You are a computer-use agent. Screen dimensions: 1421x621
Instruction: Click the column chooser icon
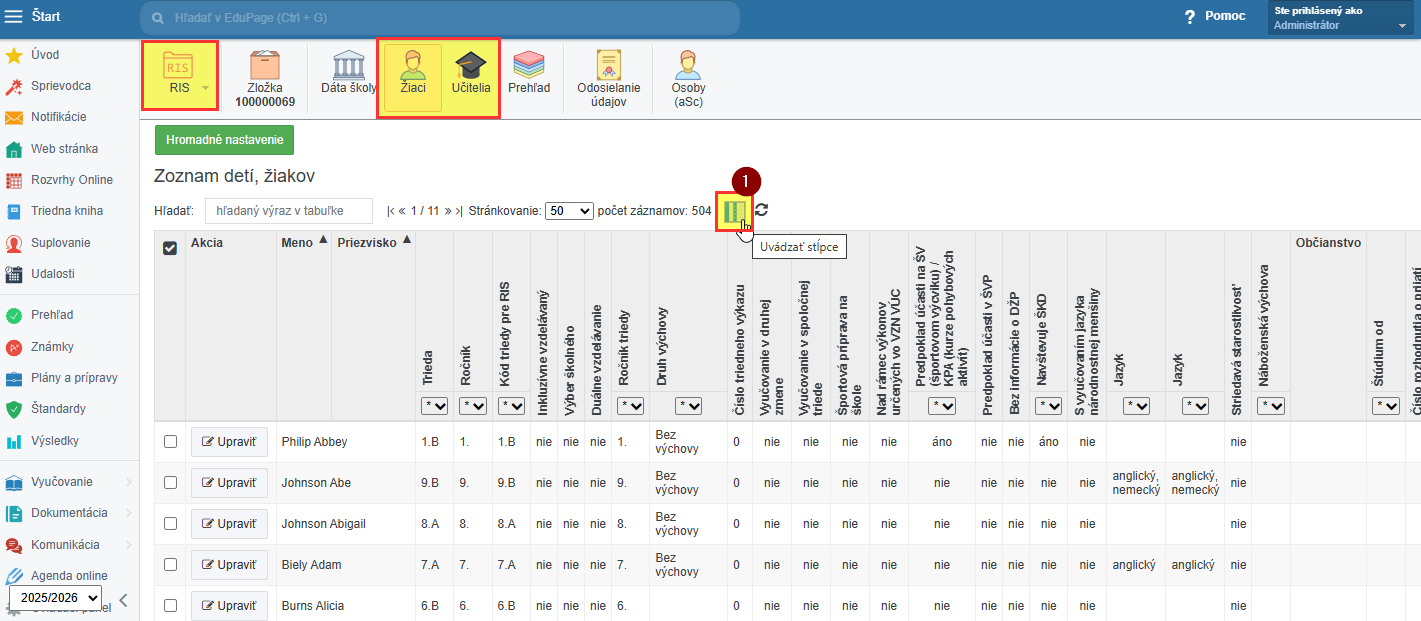[x=735, y=211]
